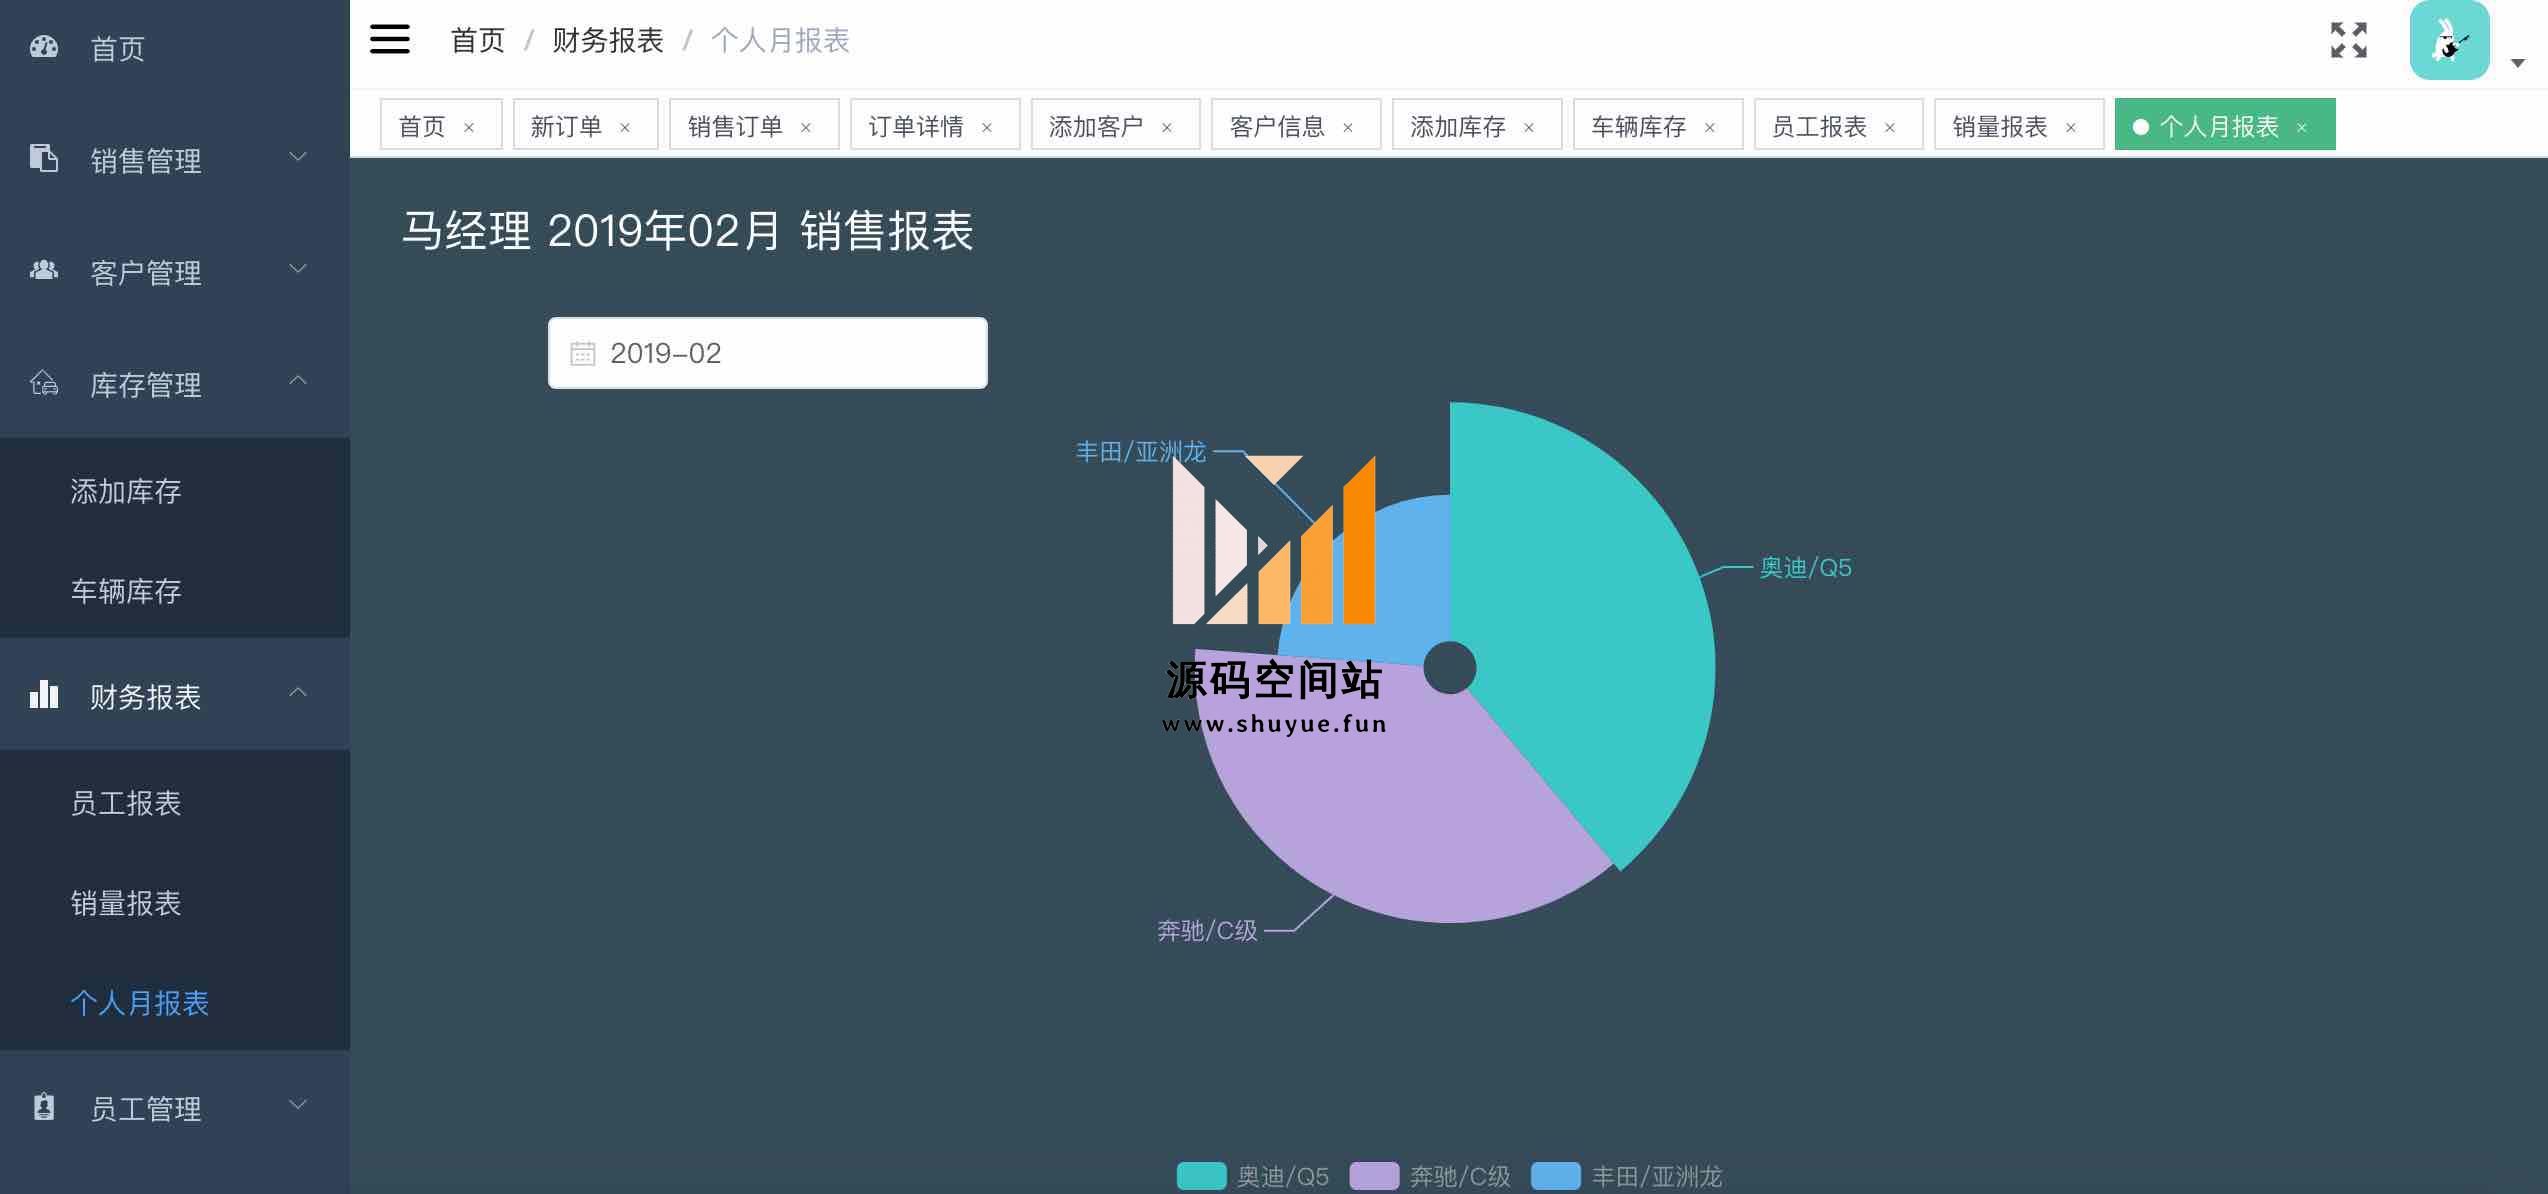Expand the 客户管理 menu chevron
This screenshot has height=1194, width=2548.
click(298, 269)
